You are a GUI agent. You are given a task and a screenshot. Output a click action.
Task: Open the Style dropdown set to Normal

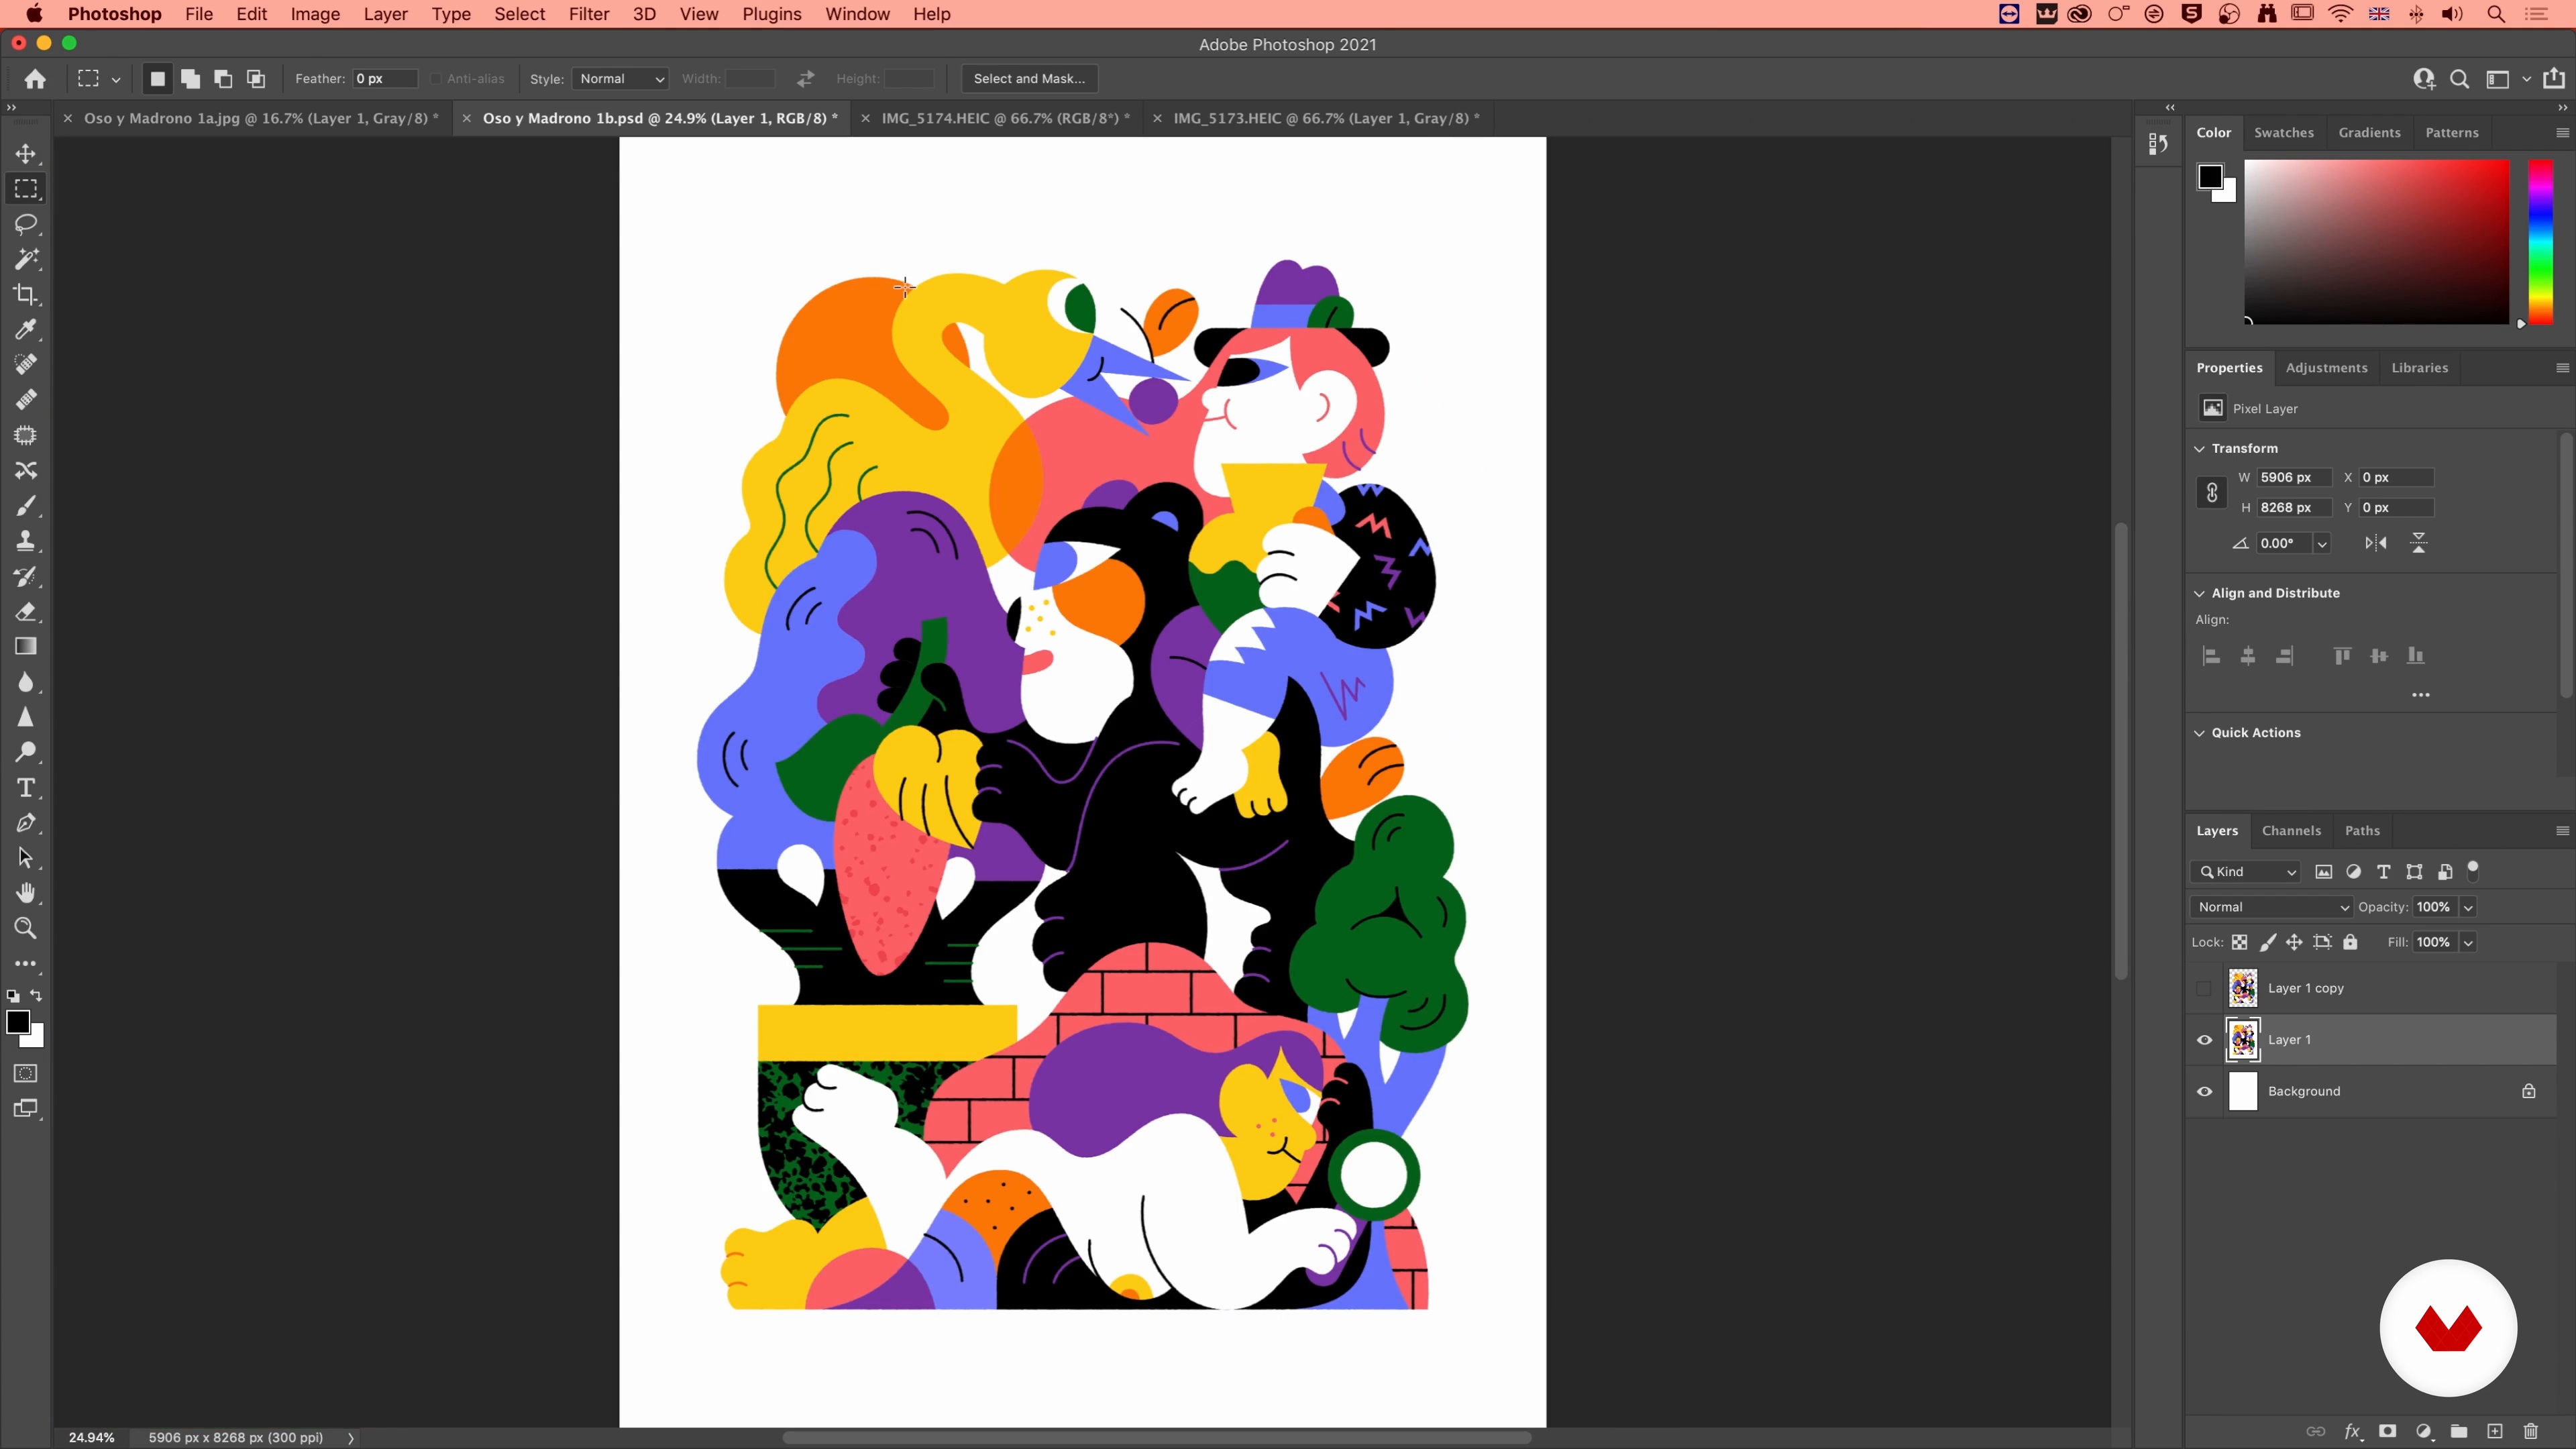[621, 79]
